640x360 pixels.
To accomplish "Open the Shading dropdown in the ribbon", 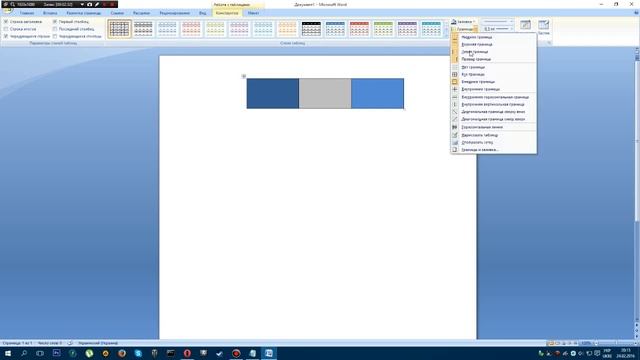I will [x=464, y=22].
